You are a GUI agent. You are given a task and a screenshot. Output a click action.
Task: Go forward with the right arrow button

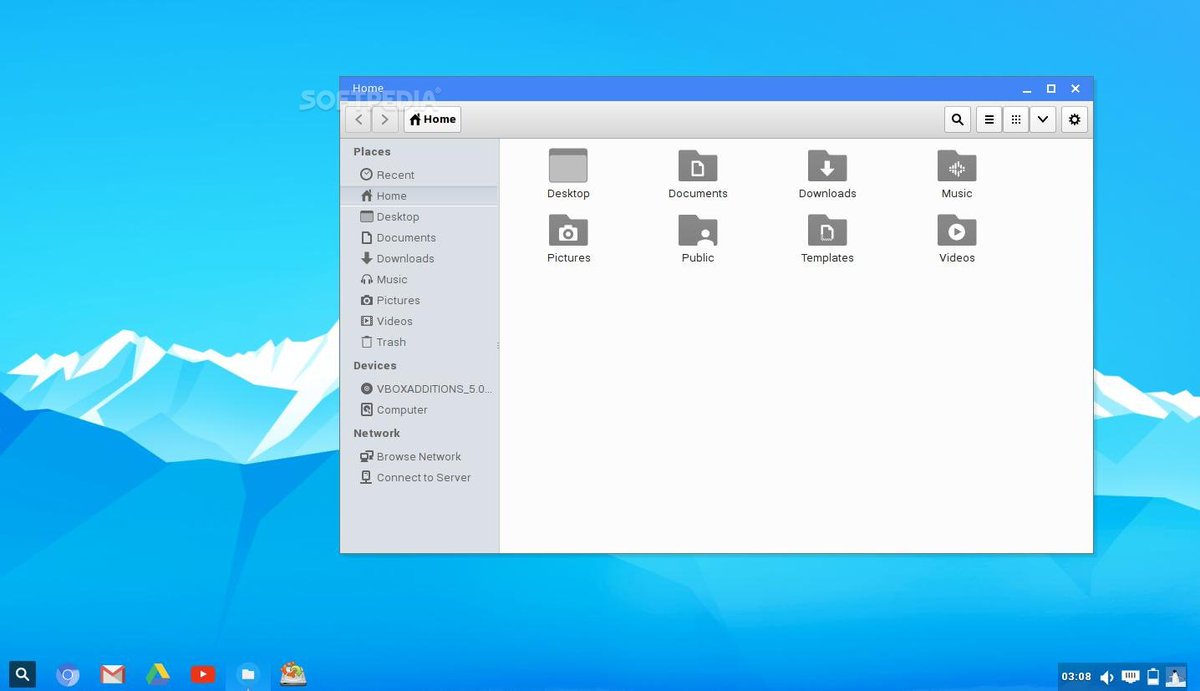385,119
